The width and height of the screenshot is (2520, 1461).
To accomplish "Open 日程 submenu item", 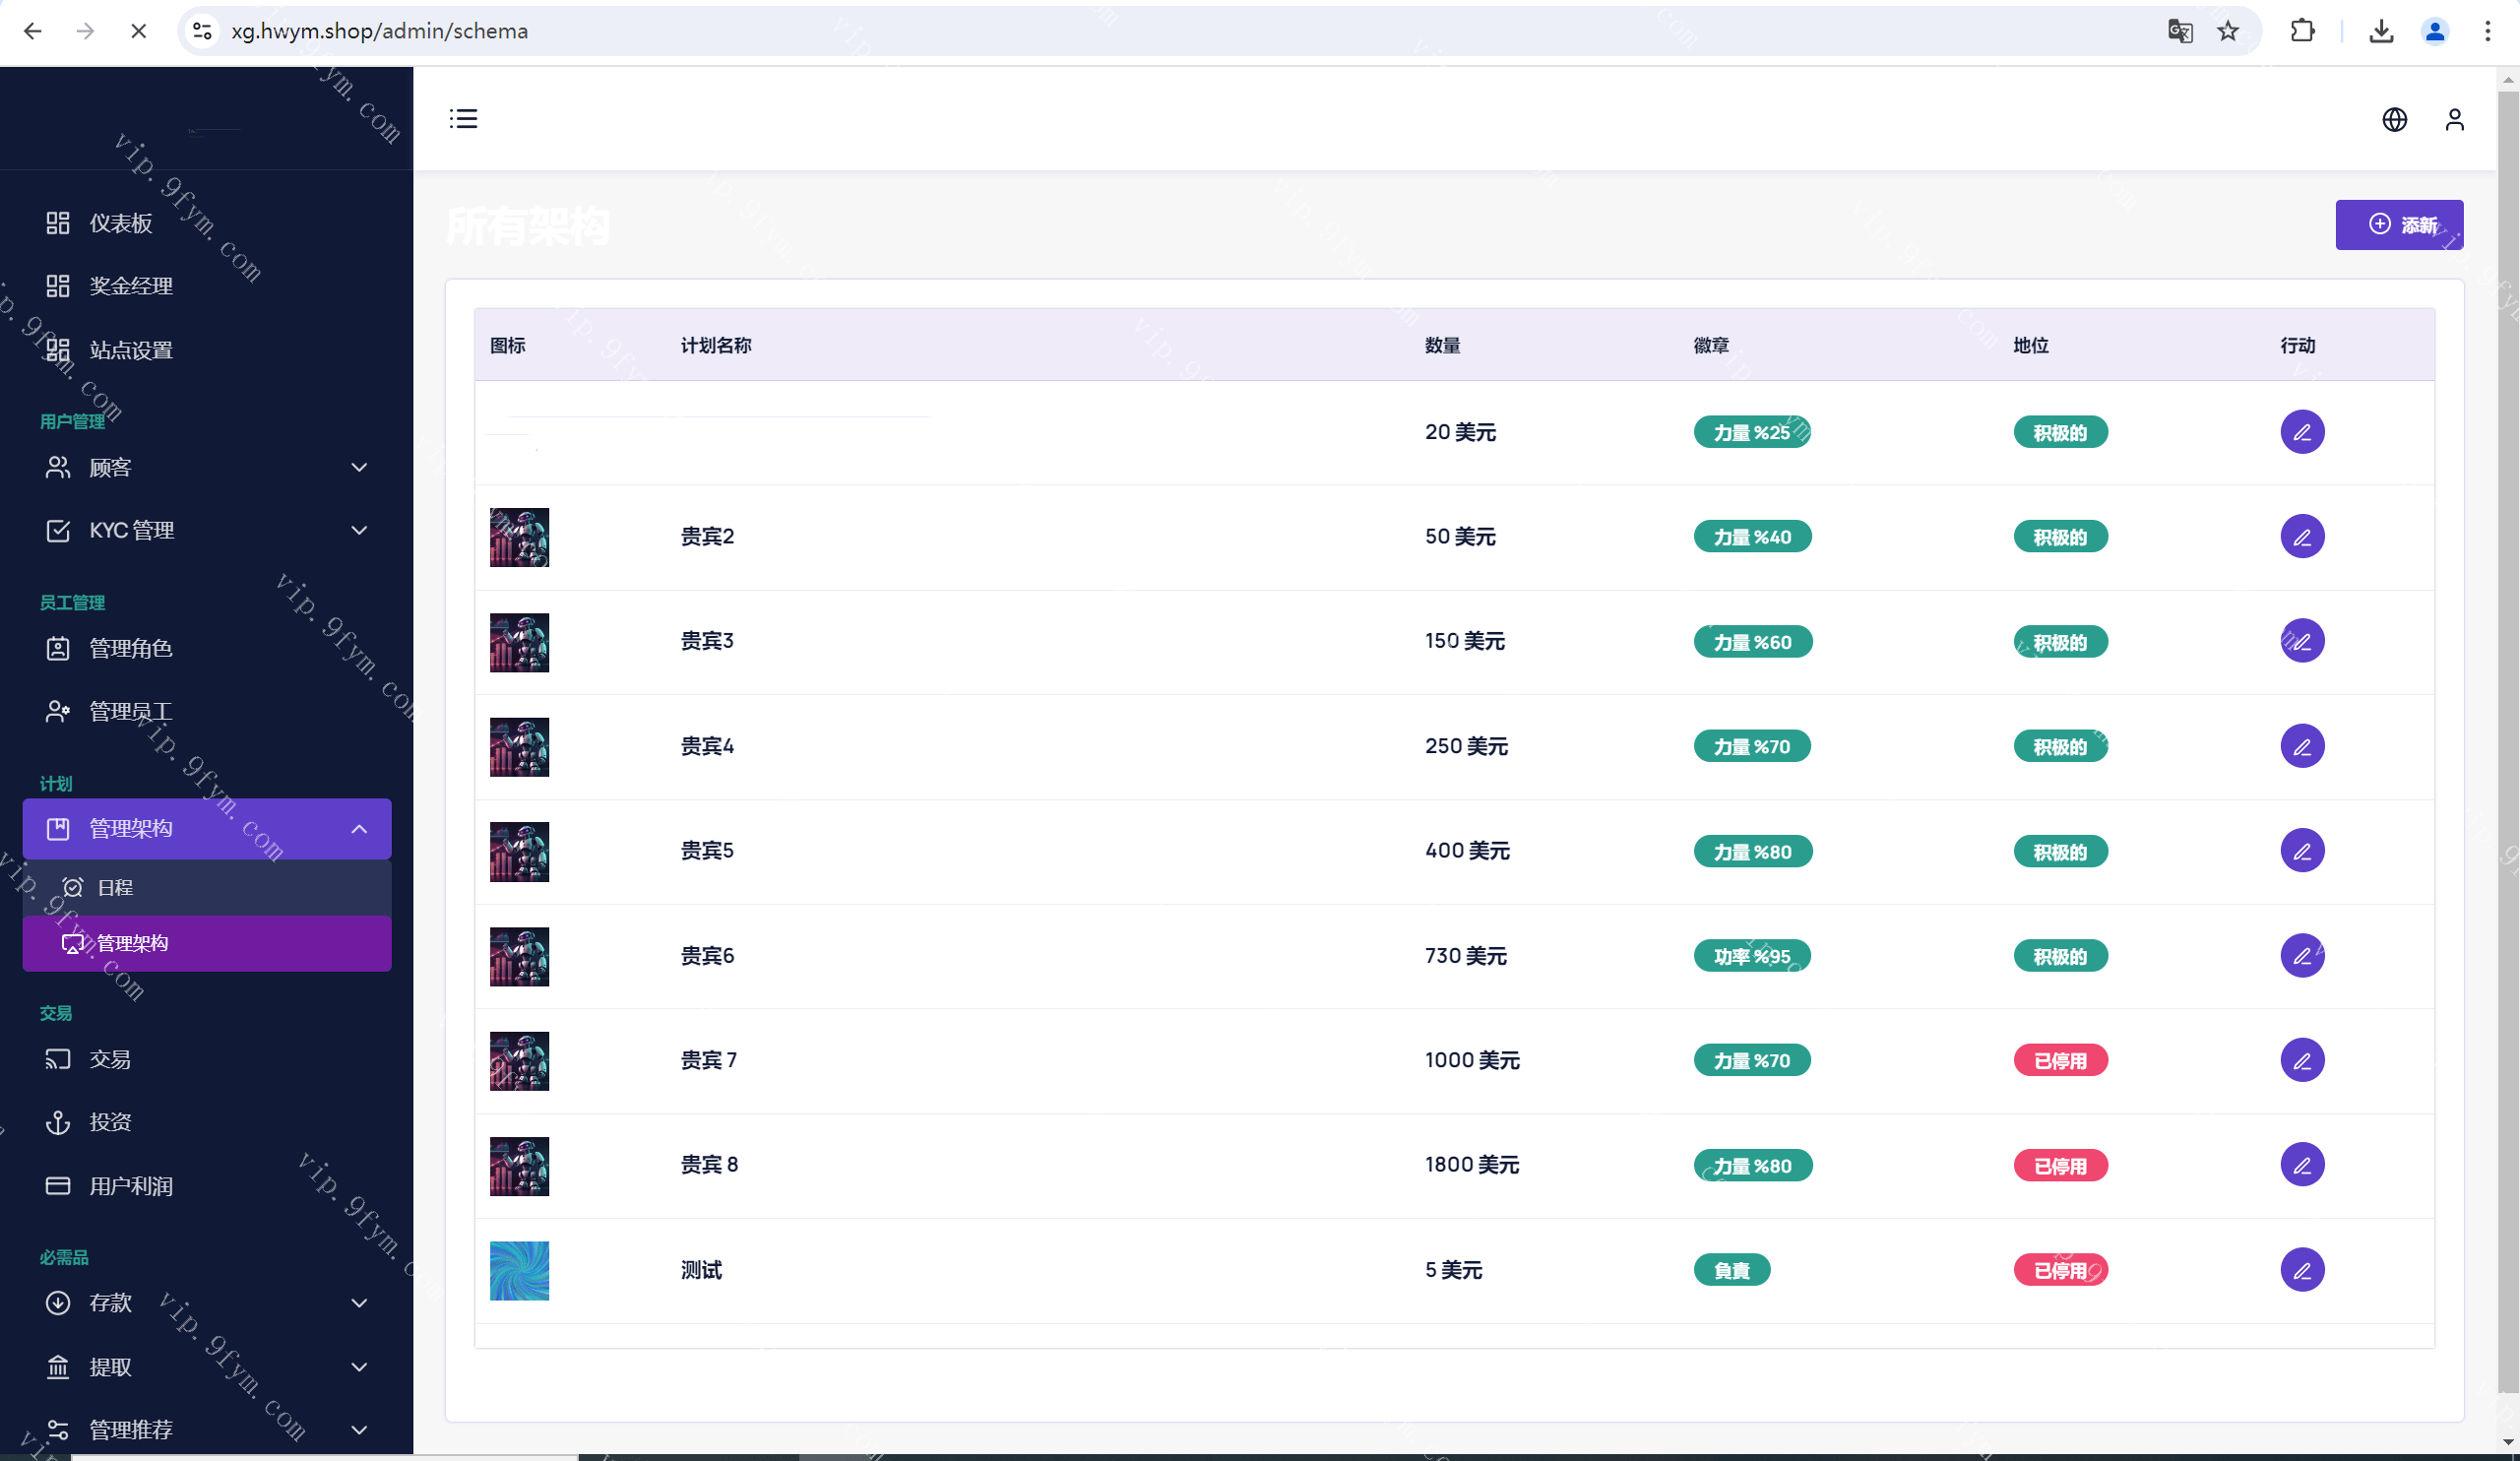I will (x=115, y=887).
